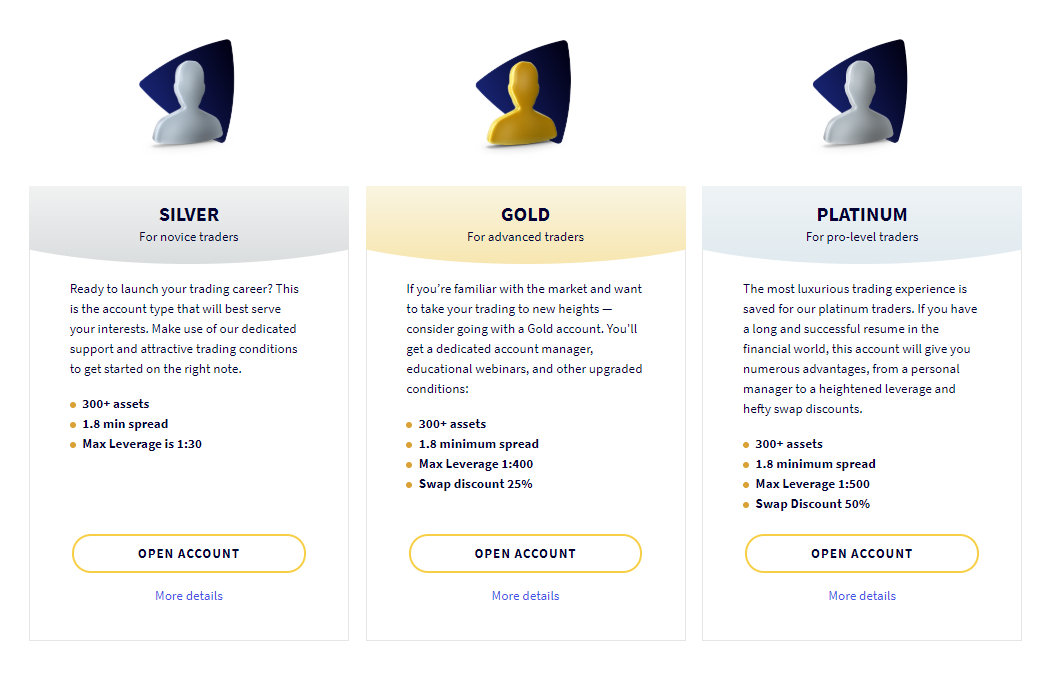Click 'Max Leverage 1:400' bullet item
Viewport: 1057px width, 678px height.
click(x=475, y=464)
